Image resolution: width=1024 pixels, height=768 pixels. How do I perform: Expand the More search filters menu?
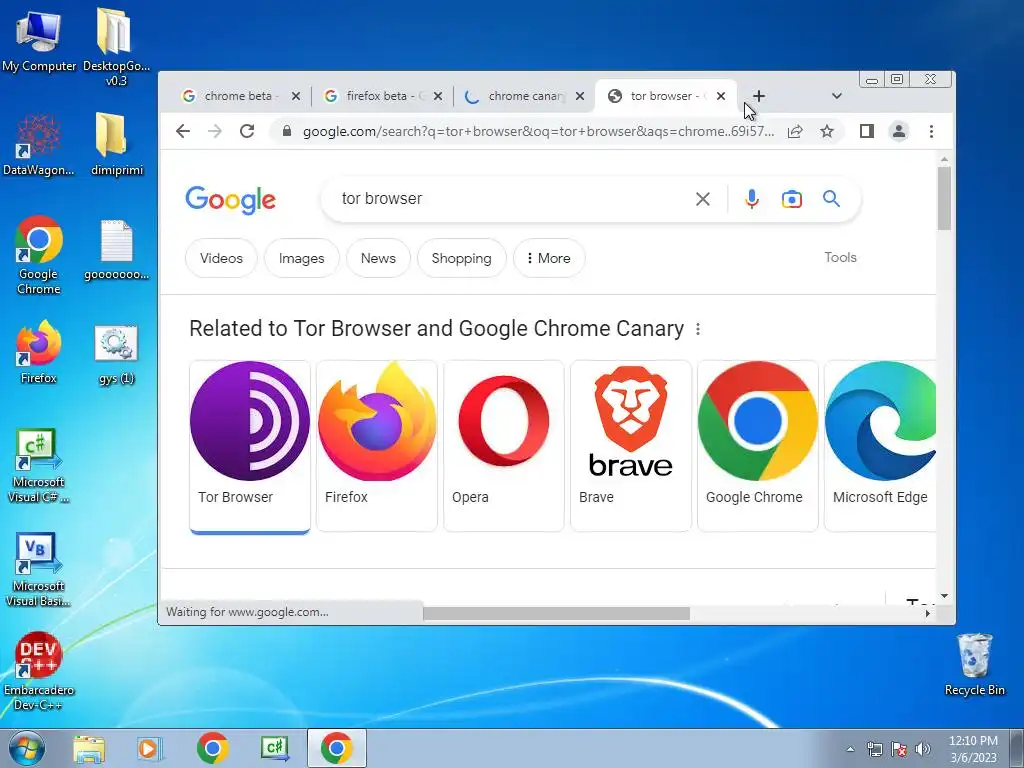(549, 258)
